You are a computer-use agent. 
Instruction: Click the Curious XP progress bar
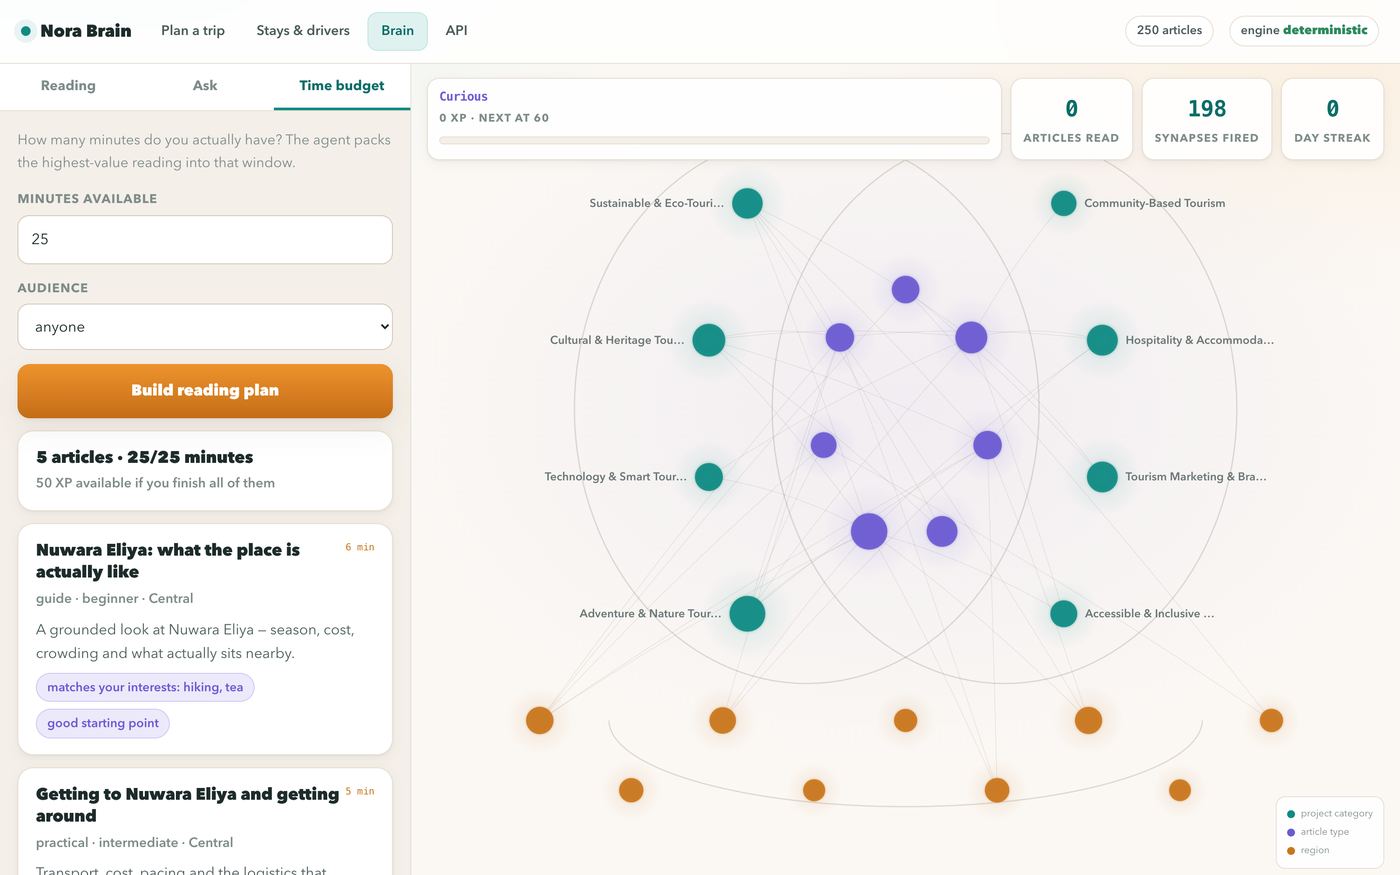tap(714, 140)
